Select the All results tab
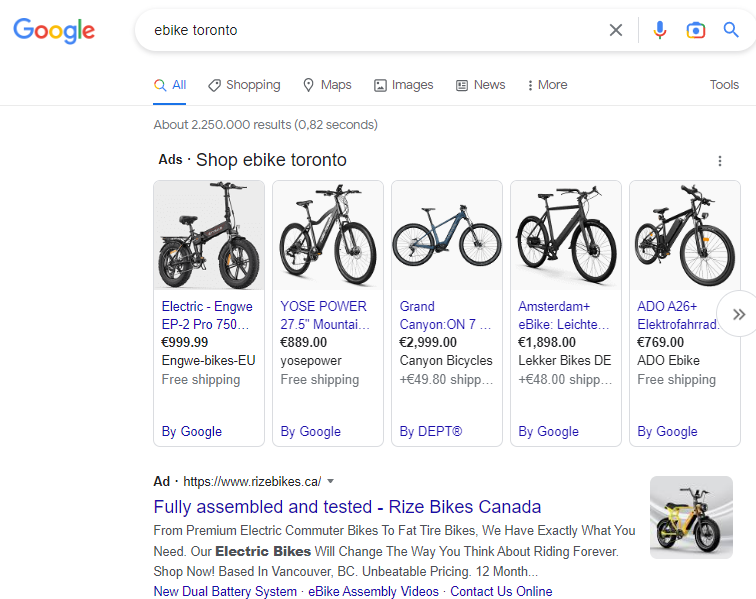This screenshot has height=599, width=756. tap(170, 85)
